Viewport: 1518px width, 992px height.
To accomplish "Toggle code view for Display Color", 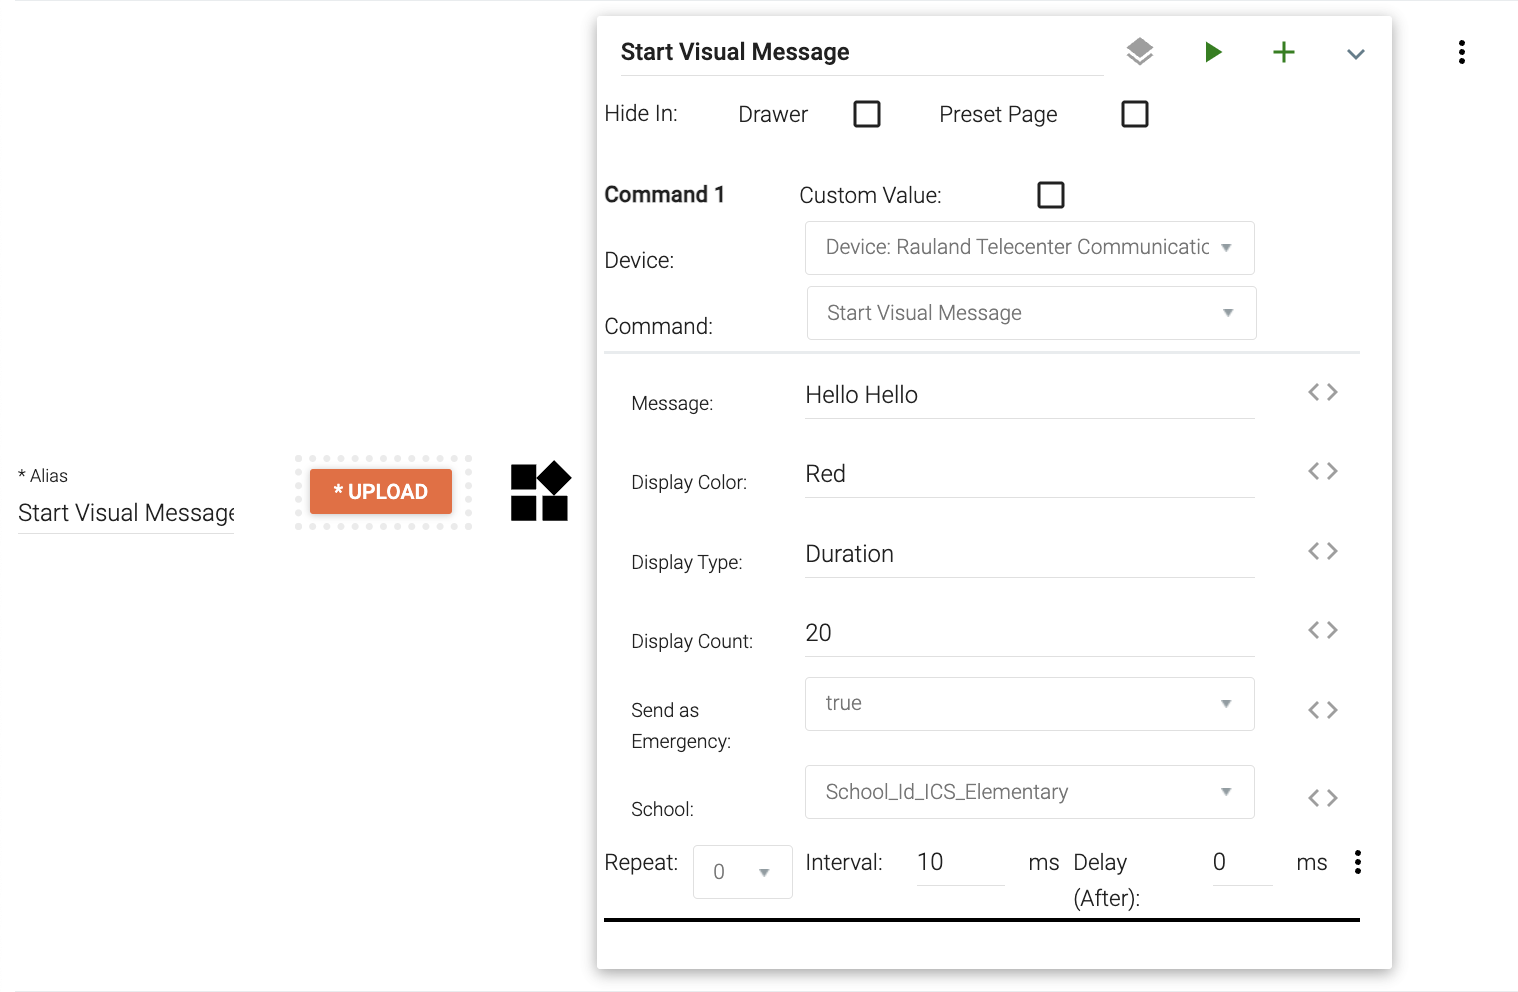I will click(x=1322, y=471).
